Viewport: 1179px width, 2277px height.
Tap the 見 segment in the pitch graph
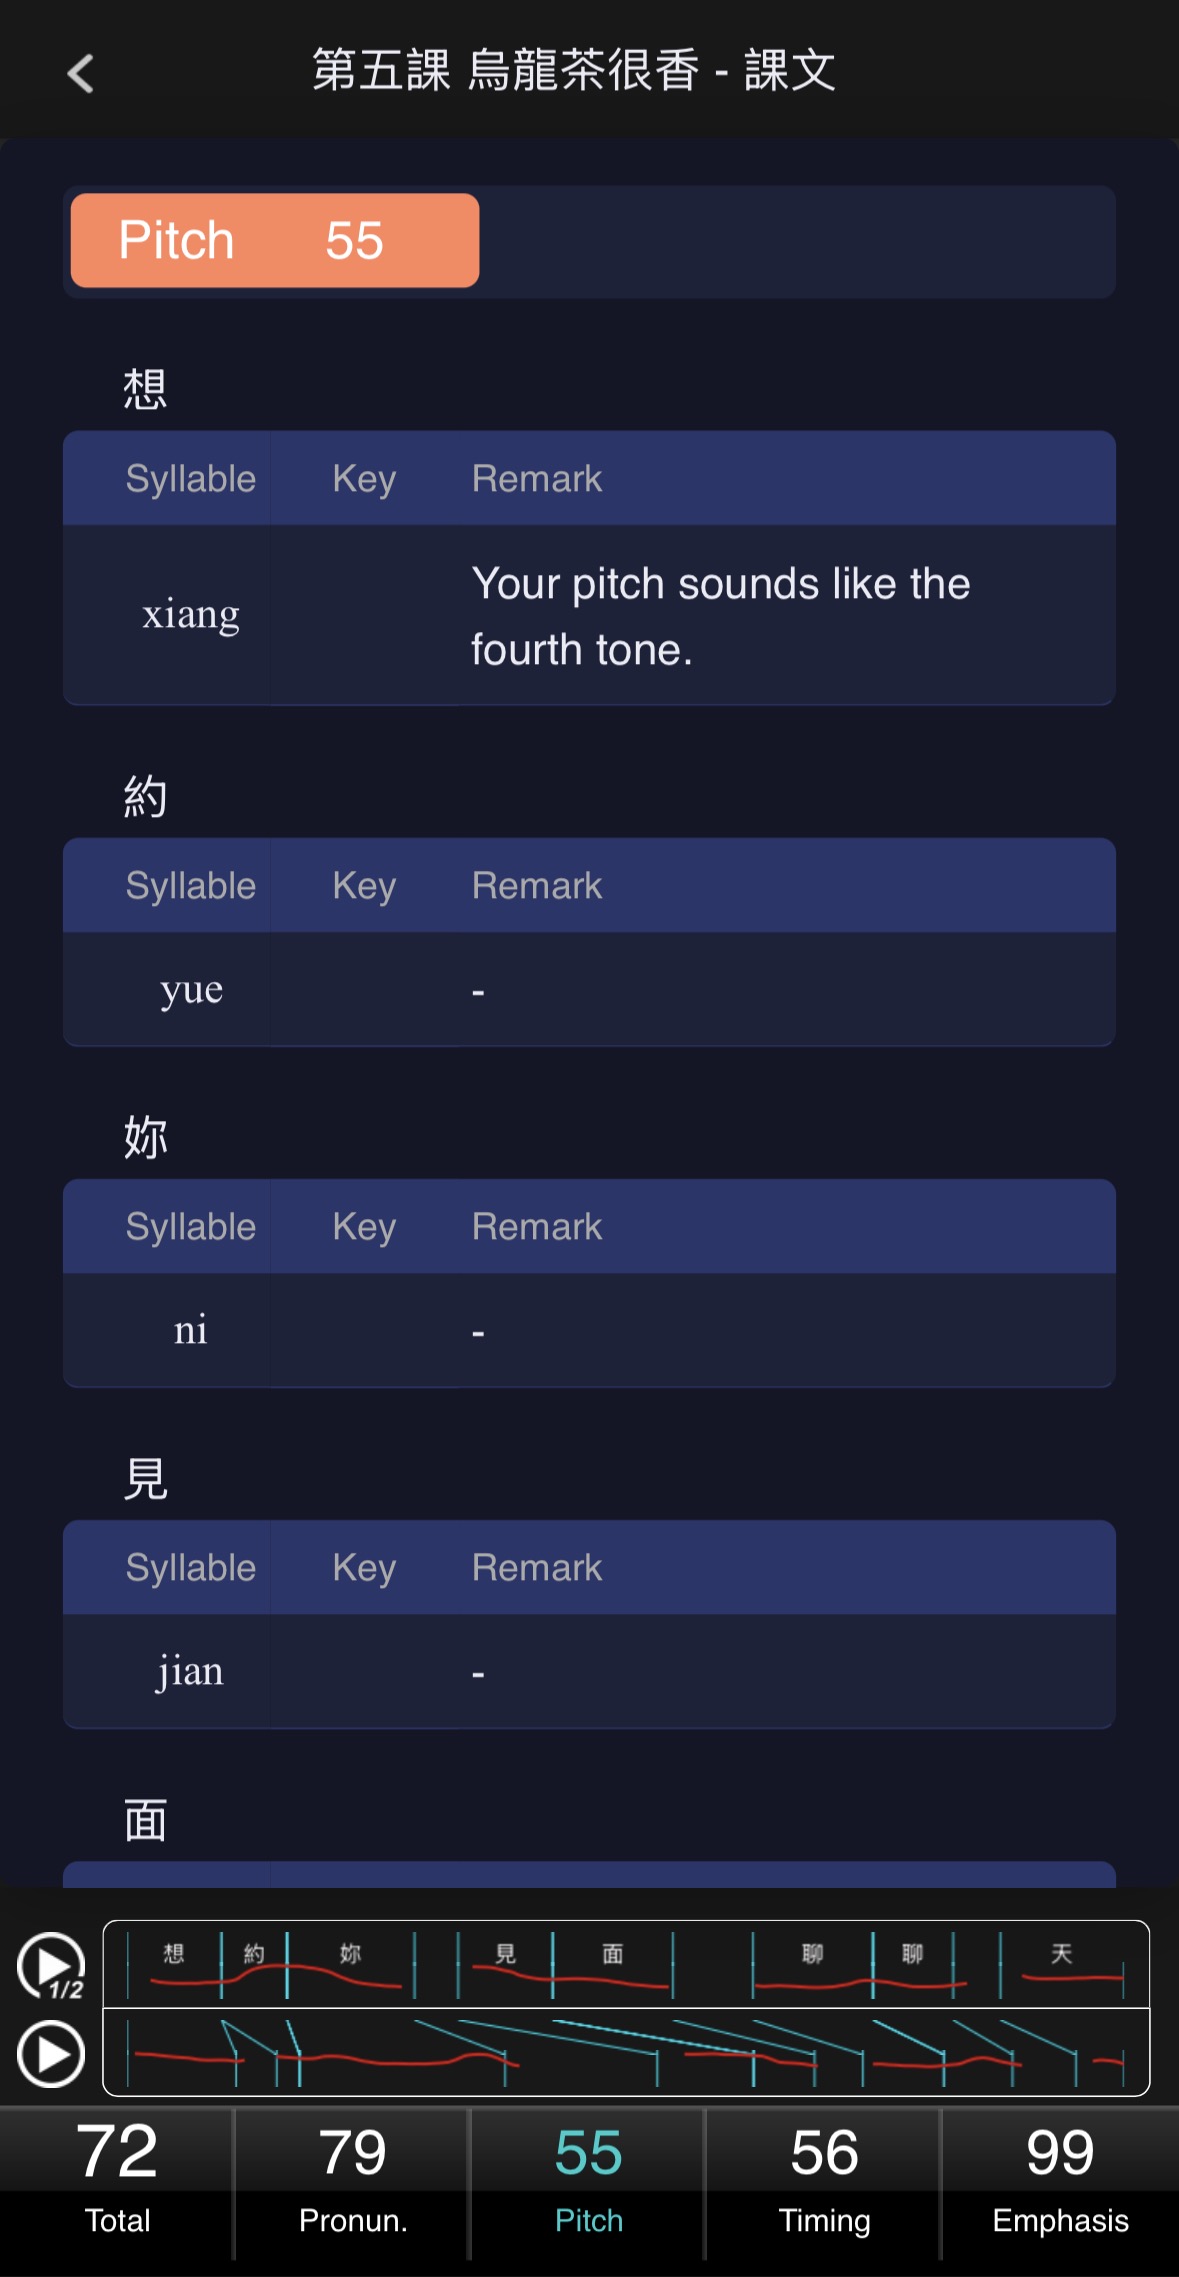click(505, 1964)
